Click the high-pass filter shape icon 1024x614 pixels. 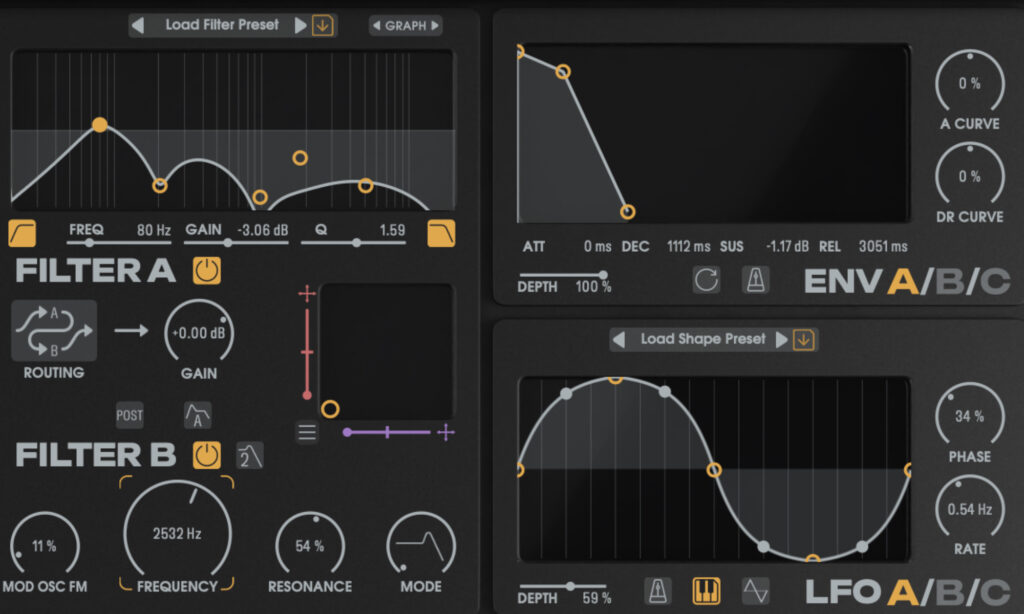click(x=22, y=233)
